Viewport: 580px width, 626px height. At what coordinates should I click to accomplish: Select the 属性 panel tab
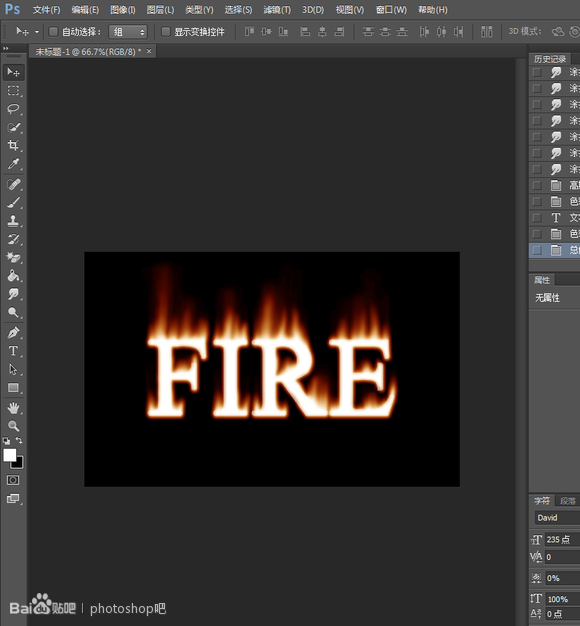[542, 280]
